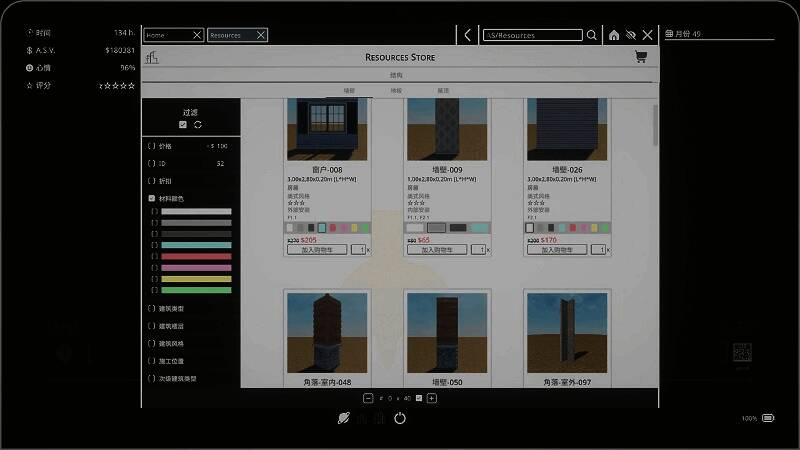Close the Resources tab
800x450 pixels.
pos(261,35)
